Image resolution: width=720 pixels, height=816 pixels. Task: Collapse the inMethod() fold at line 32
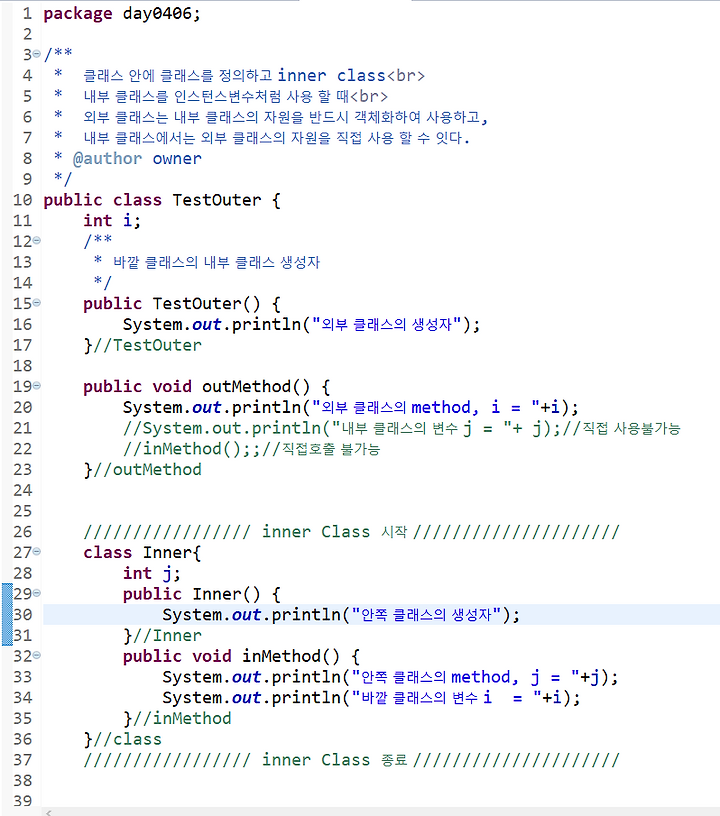(x=36, y=655)
